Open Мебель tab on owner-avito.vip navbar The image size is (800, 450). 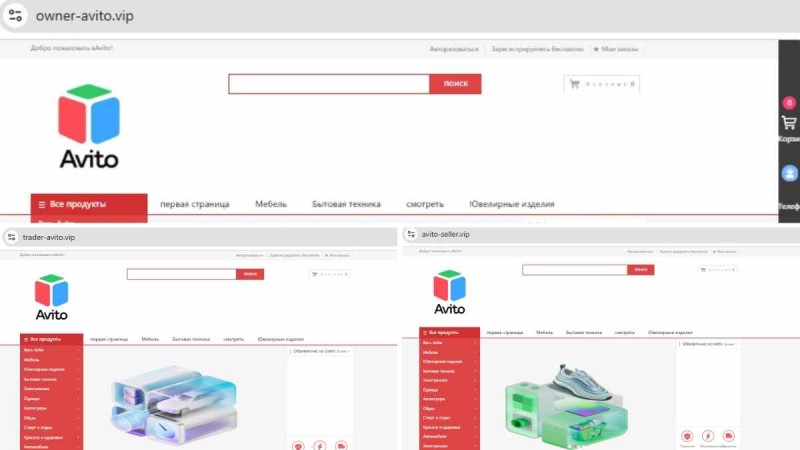[x=271, y=204]
